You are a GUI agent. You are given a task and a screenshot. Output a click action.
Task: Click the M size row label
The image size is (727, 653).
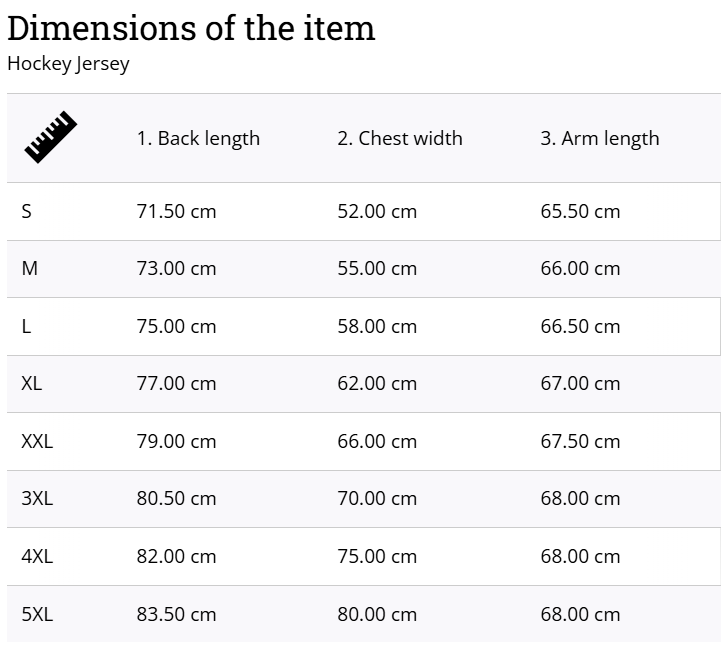tap(30, 269)
